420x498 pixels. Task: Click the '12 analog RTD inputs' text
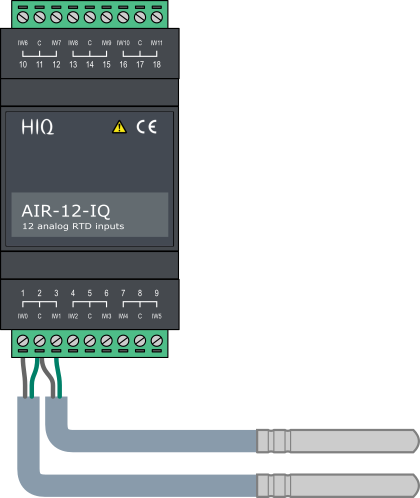tap(73, 226)
